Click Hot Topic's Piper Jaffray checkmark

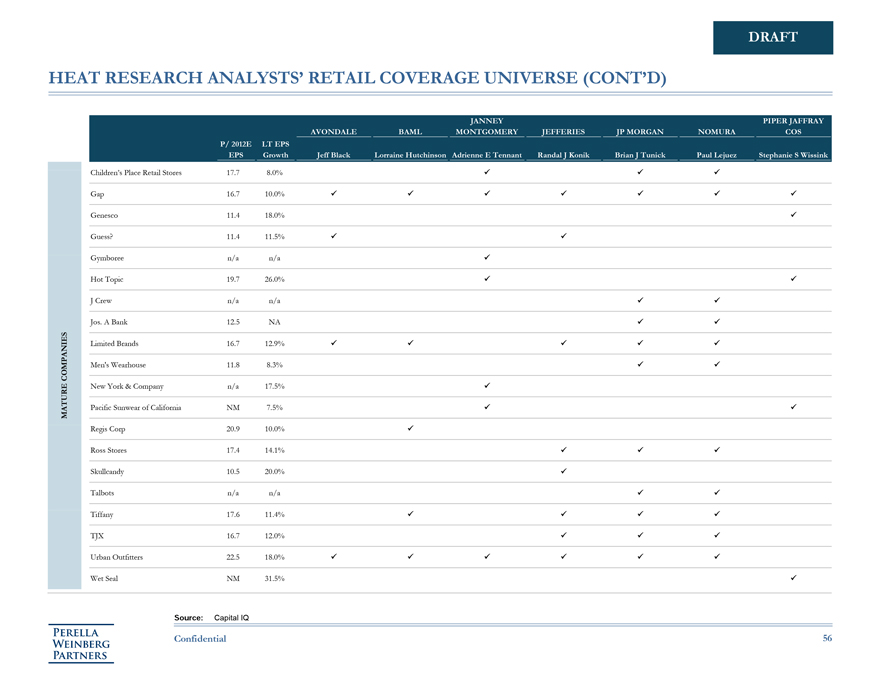[x=793, y=279]
